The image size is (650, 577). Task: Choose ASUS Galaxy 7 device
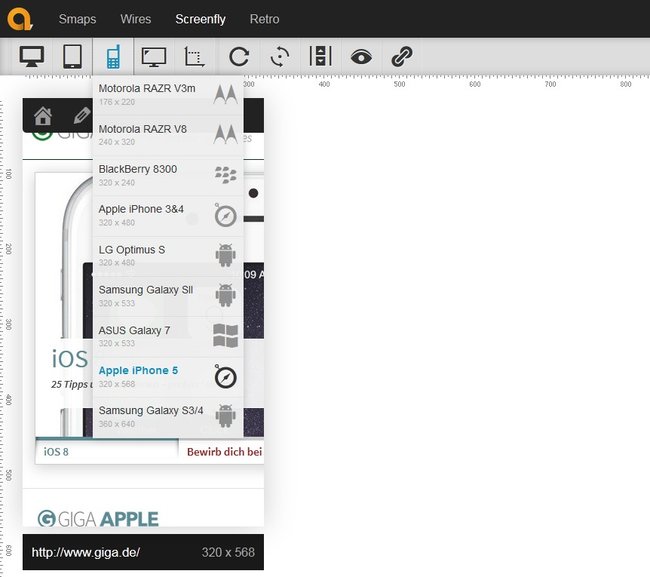[168, 336]
